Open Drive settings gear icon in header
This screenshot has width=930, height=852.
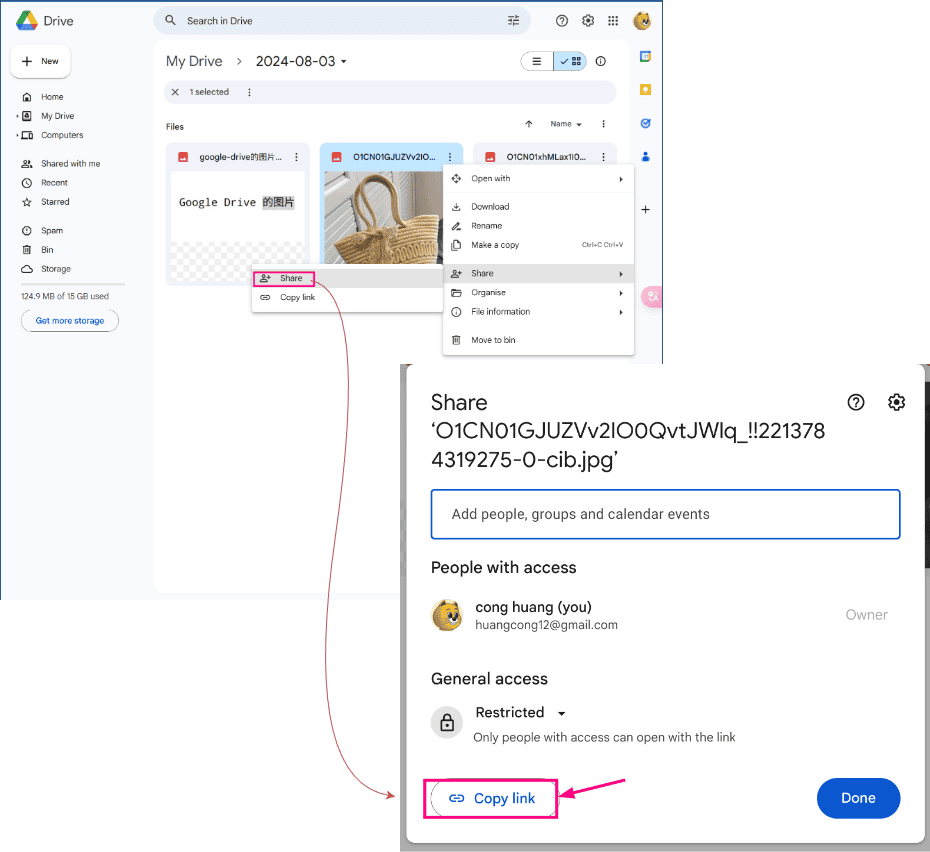(588, 20)
